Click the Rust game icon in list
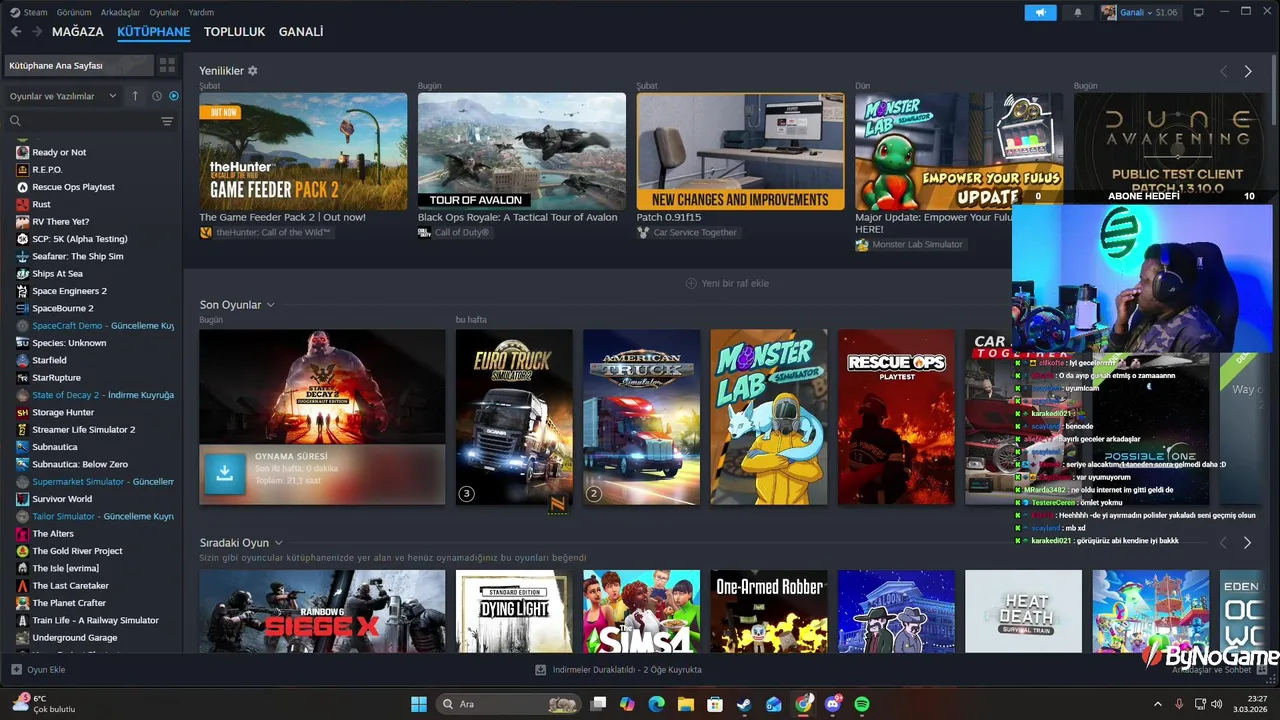Image resolution: width=1280 pixels, height=720 pixels. pyautogui.click(x=22, y=204)
